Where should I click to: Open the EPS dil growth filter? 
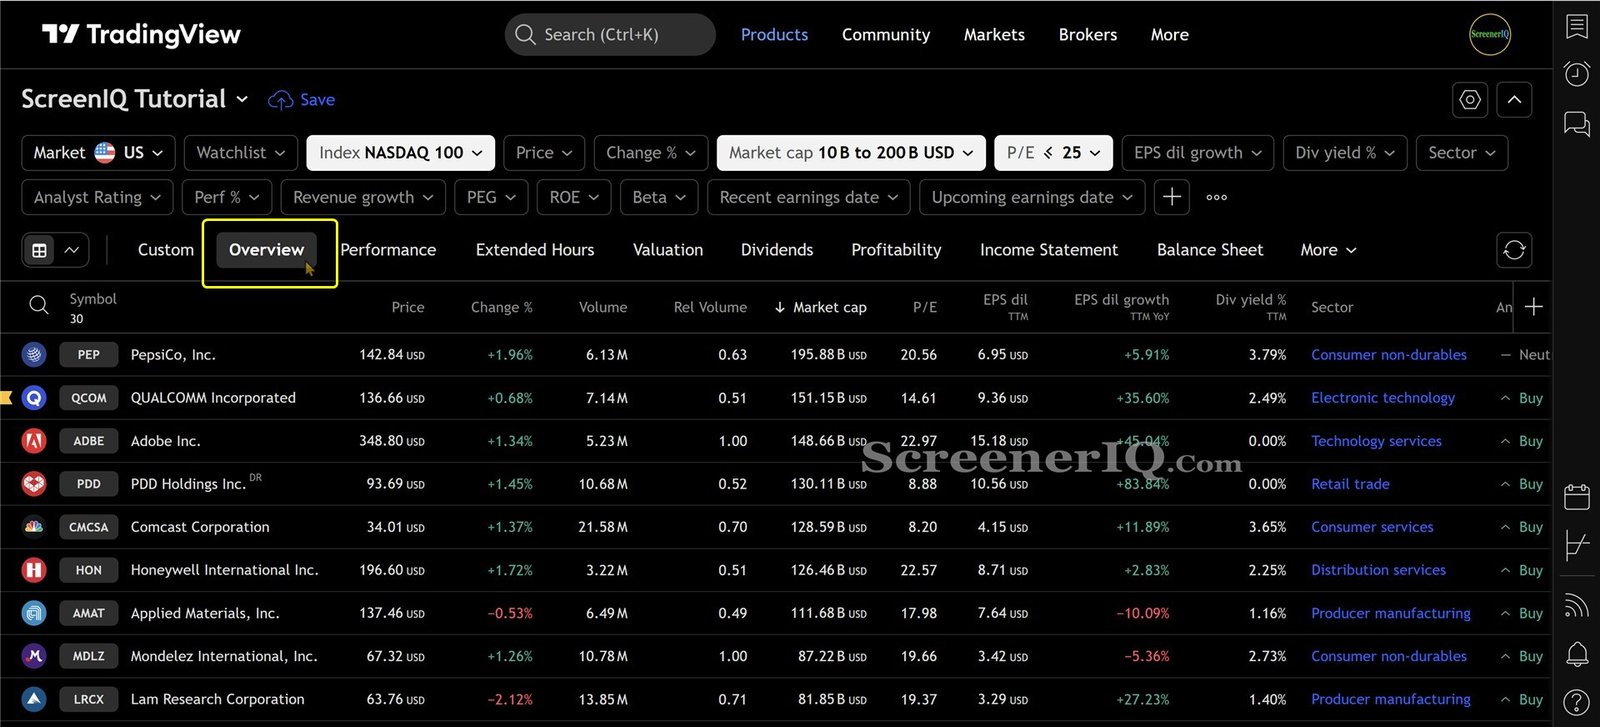pyautogui.click(x=1198, y=153)
